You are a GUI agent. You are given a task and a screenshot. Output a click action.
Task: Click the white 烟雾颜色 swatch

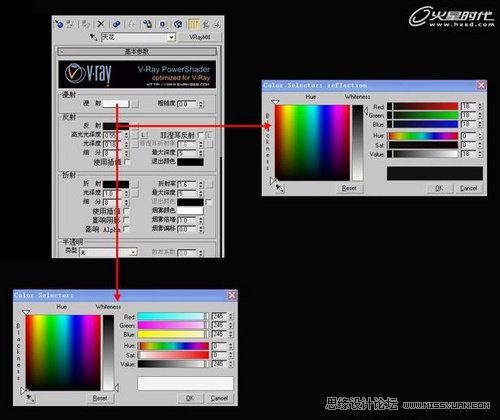(190, 211)
